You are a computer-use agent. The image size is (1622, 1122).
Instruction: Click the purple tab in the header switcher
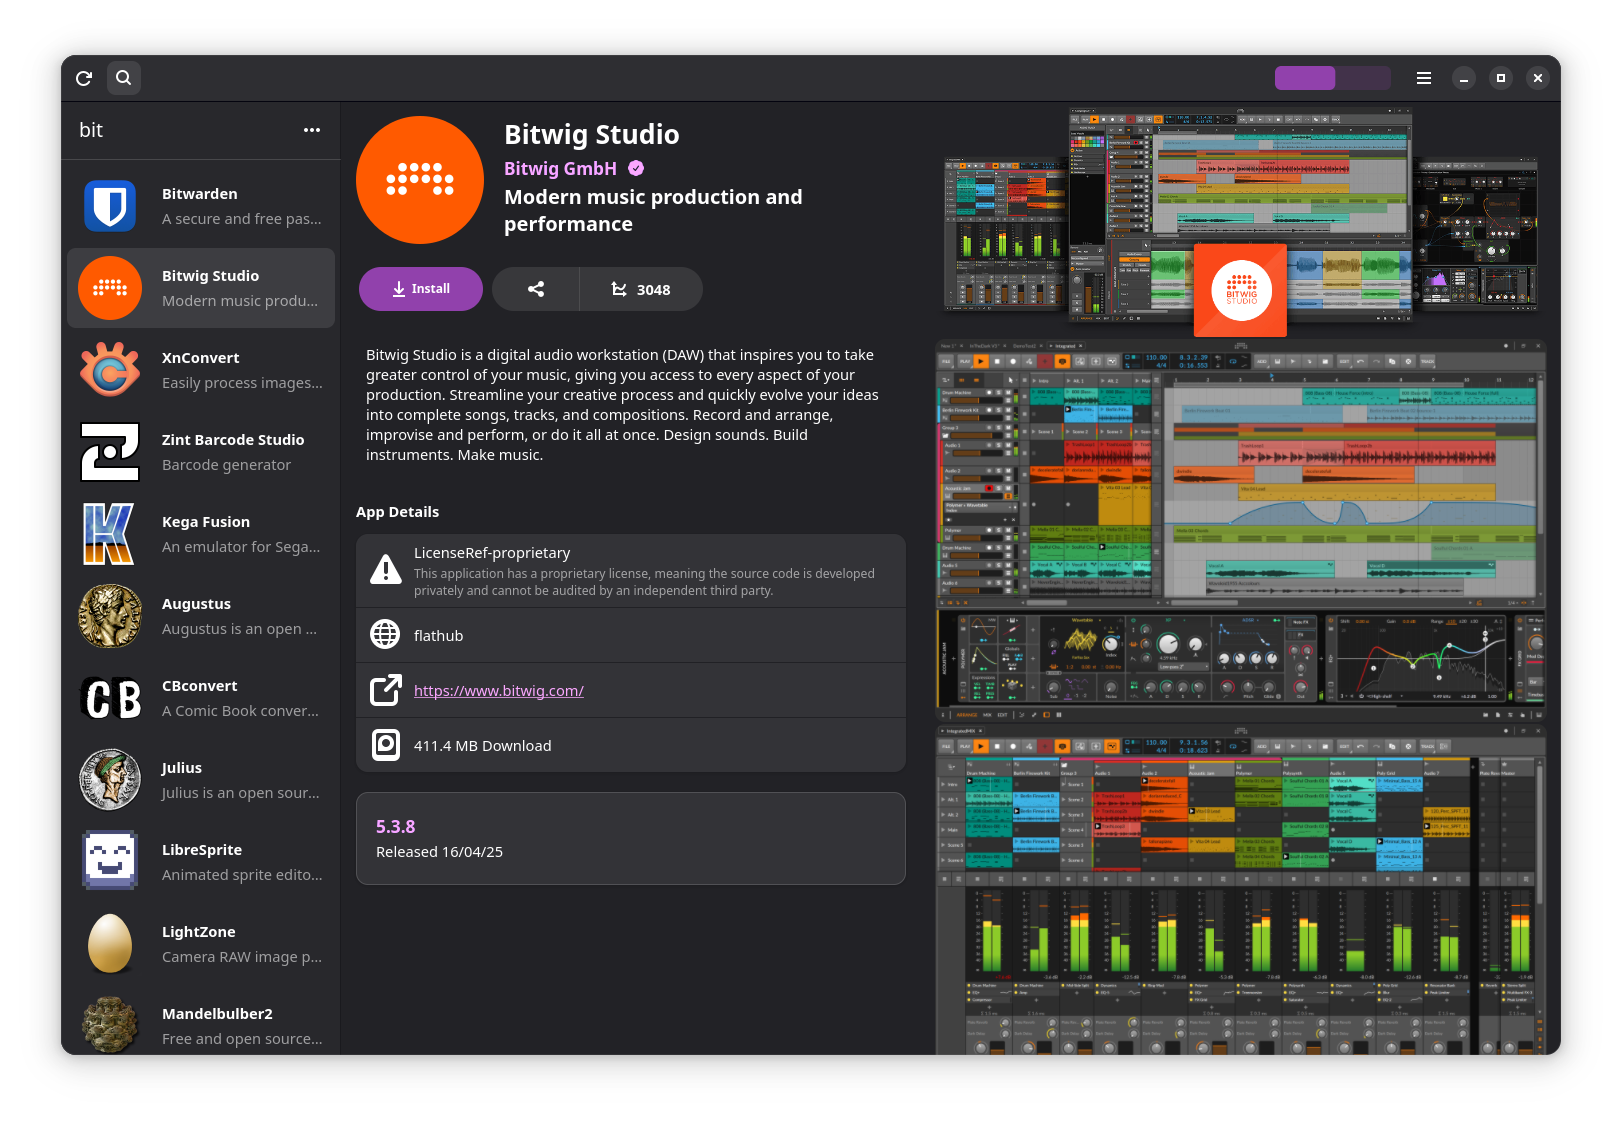tap(1304, 78)
